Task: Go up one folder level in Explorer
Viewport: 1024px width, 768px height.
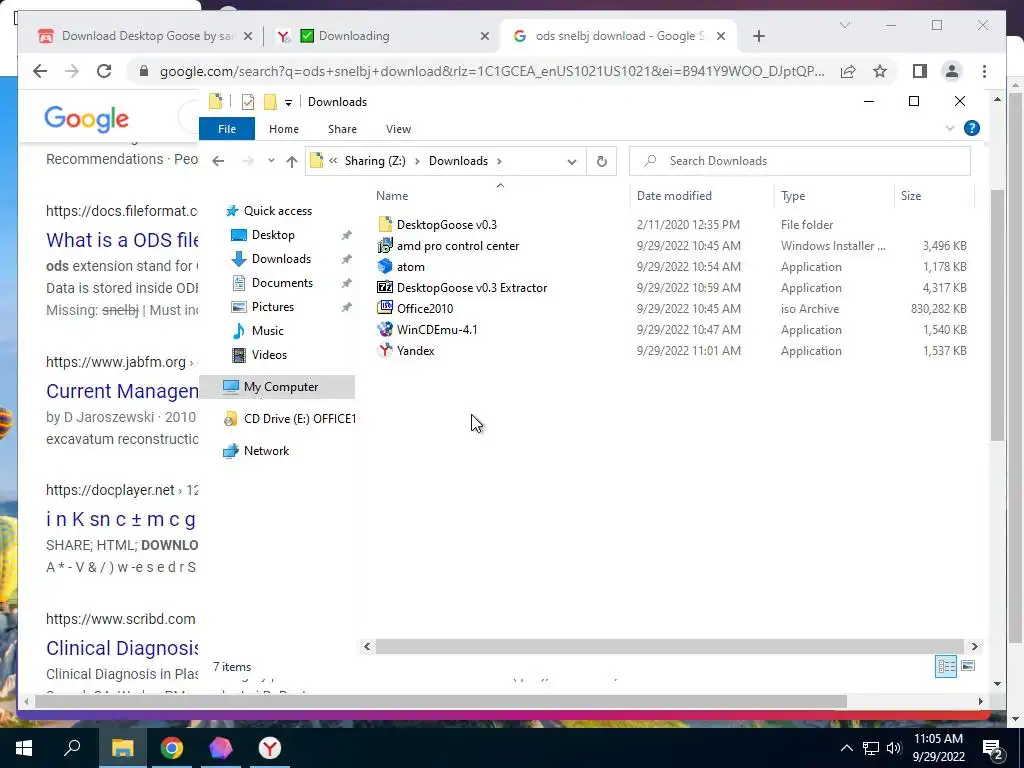Action: pos(291,161)
